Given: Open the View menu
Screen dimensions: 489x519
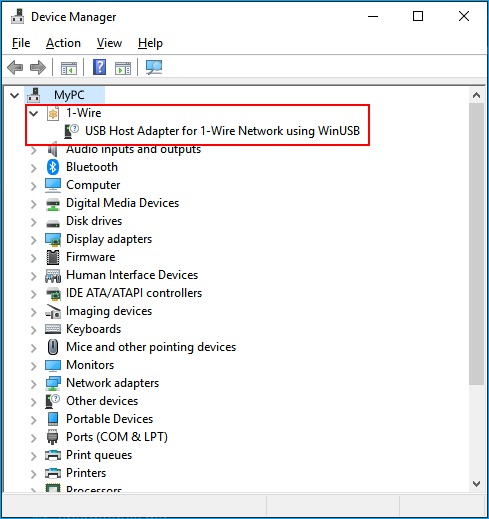Looking at the screenshot, I should point(109,43).
